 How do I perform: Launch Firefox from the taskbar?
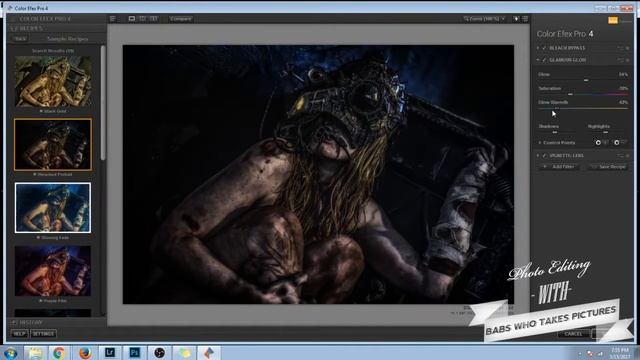(x=85, y=353)
